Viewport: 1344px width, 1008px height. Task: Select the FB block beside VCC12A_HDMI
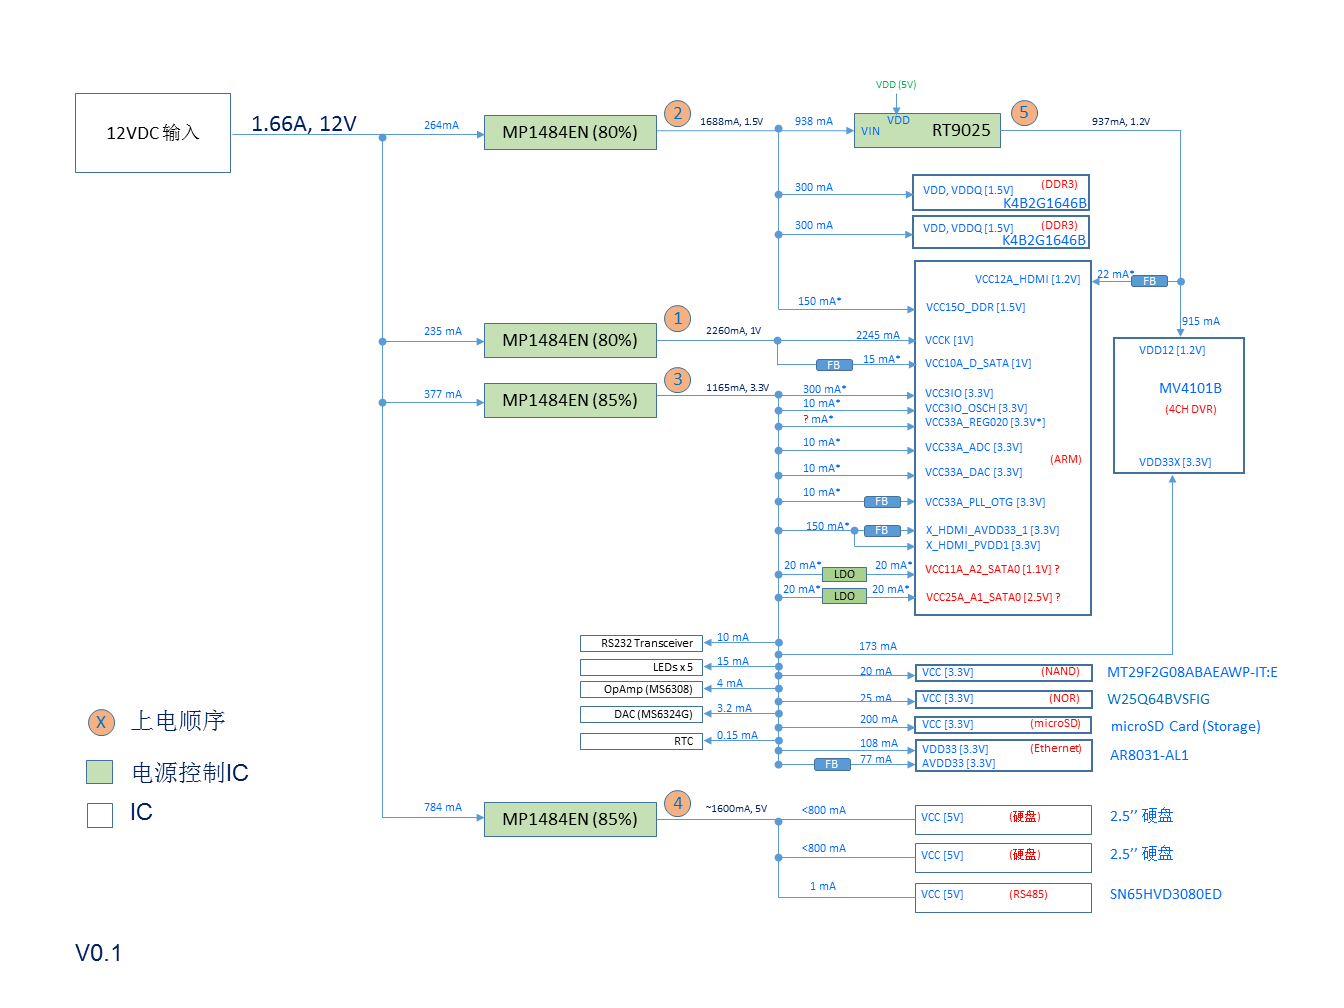pyautogui.click(x=1149, y=281)
